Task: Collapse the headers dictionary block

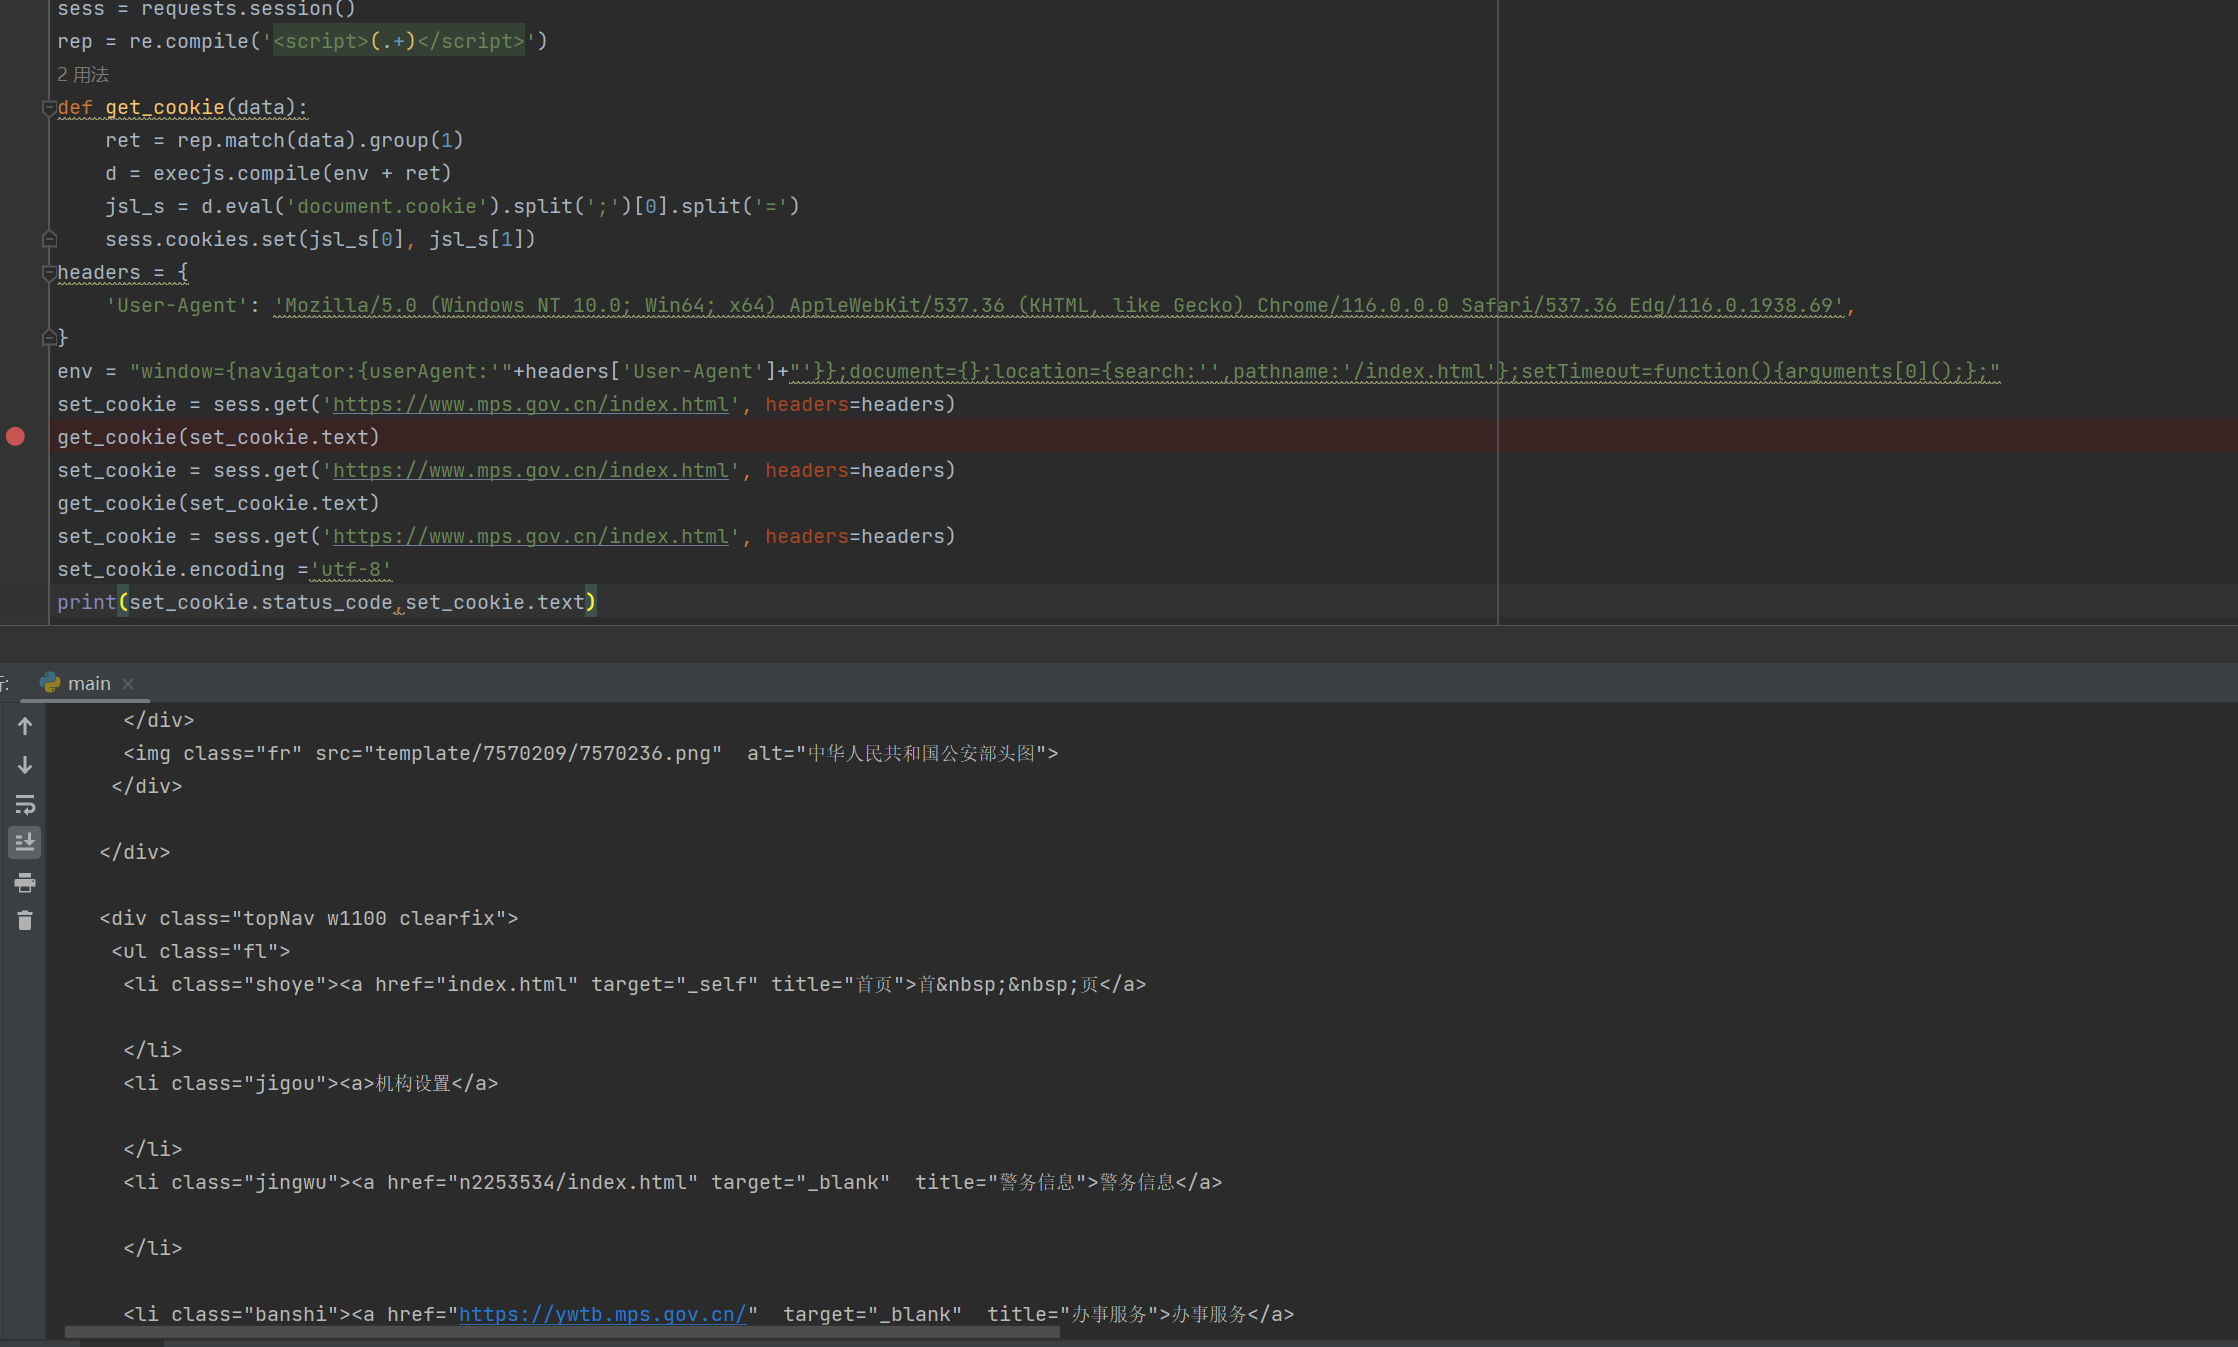Action: tap(48, 272)
